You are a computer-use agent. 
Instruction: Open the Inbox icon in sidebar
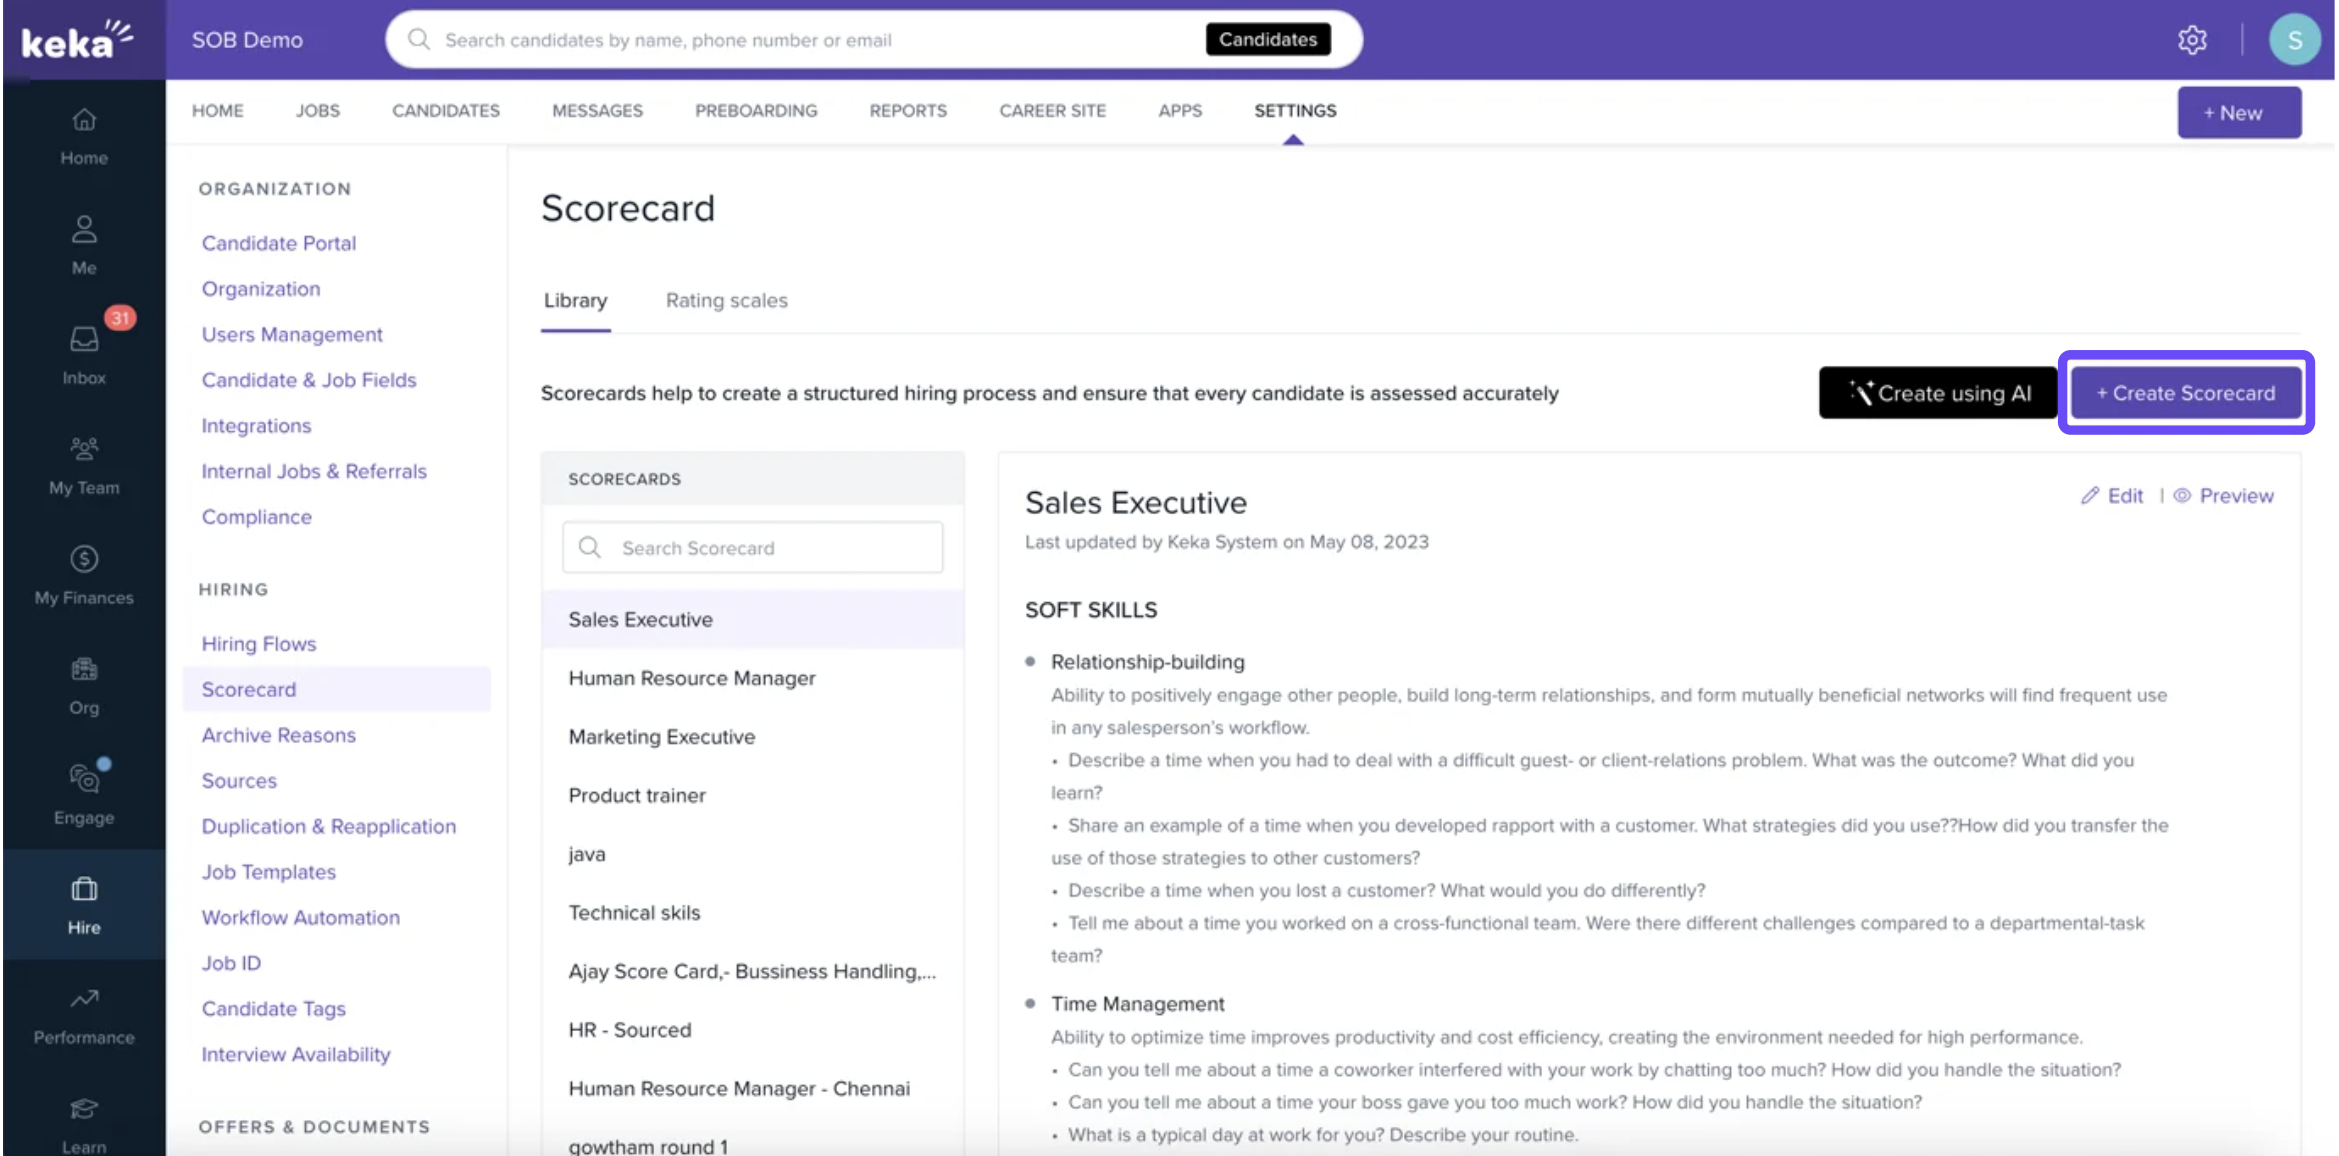tap(84, 340)
